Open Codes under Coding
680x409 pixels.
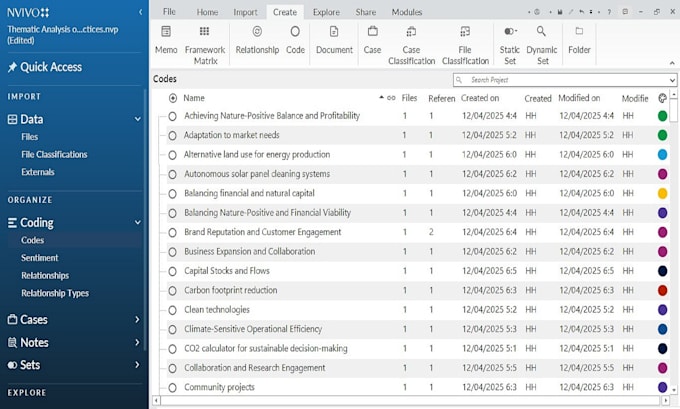click(x=33, y=240)
